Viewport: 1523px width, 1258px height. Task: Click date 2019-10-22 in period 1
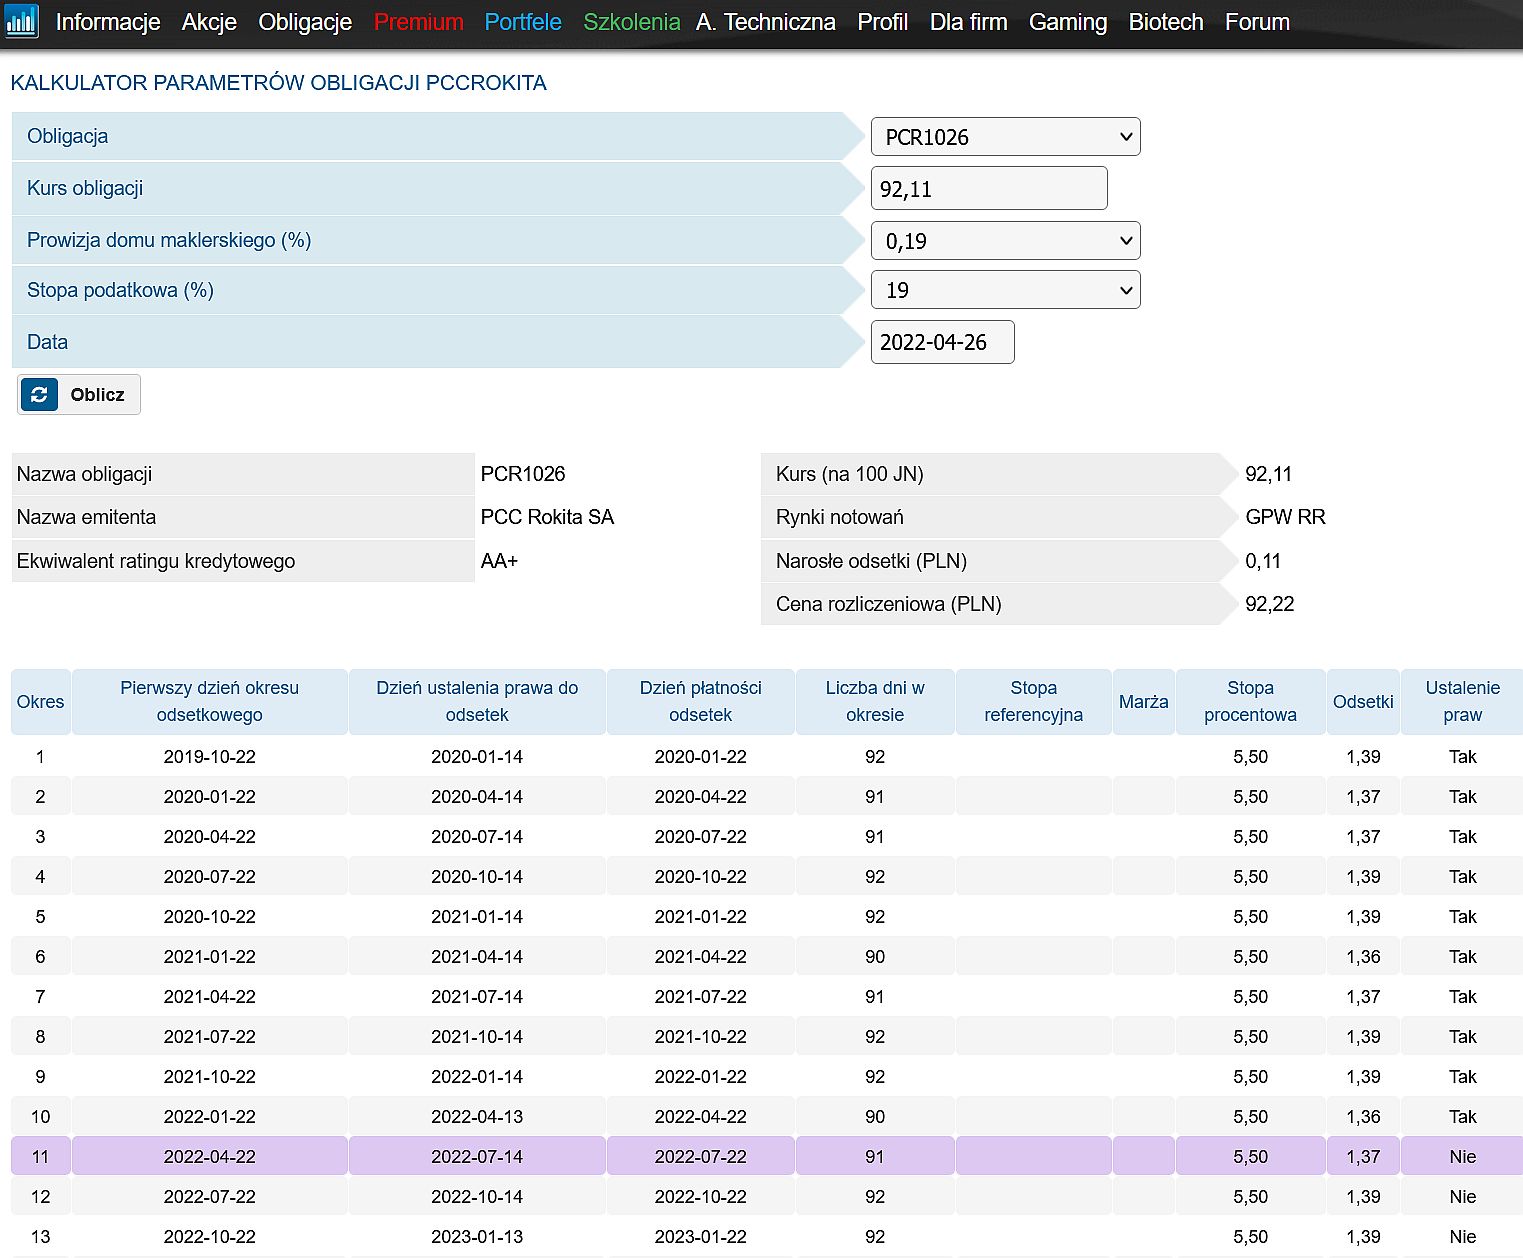pyautogui.click(x=210, y=757)
